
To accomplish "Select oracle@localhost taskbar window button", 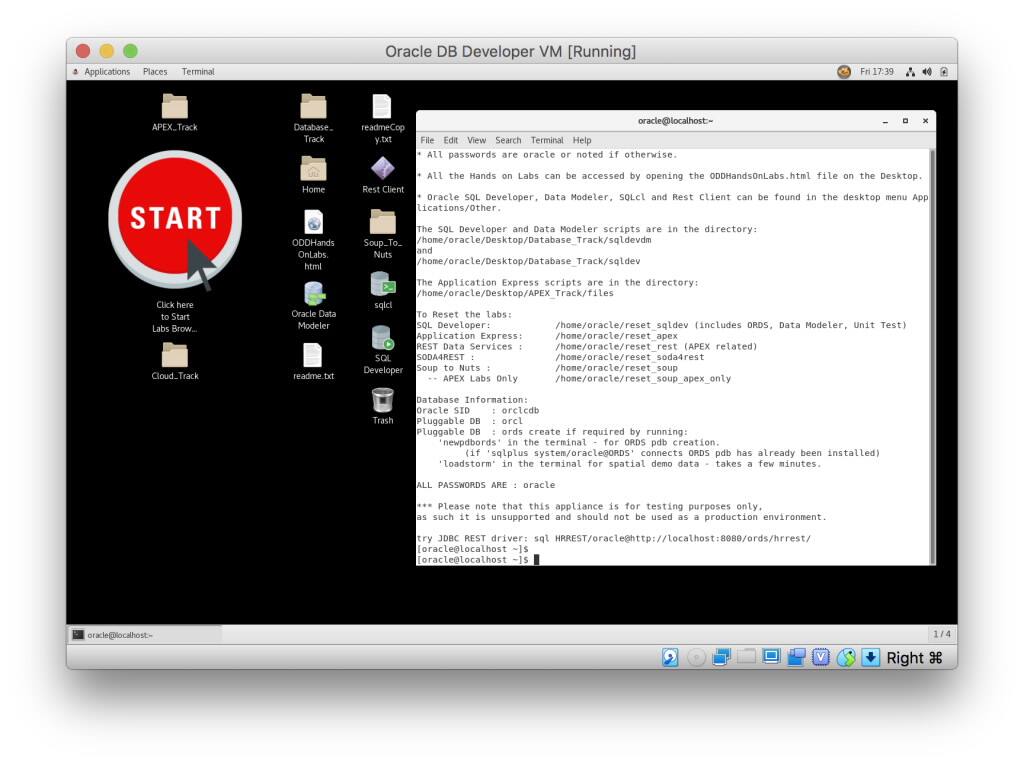I will tap(145, 635).
